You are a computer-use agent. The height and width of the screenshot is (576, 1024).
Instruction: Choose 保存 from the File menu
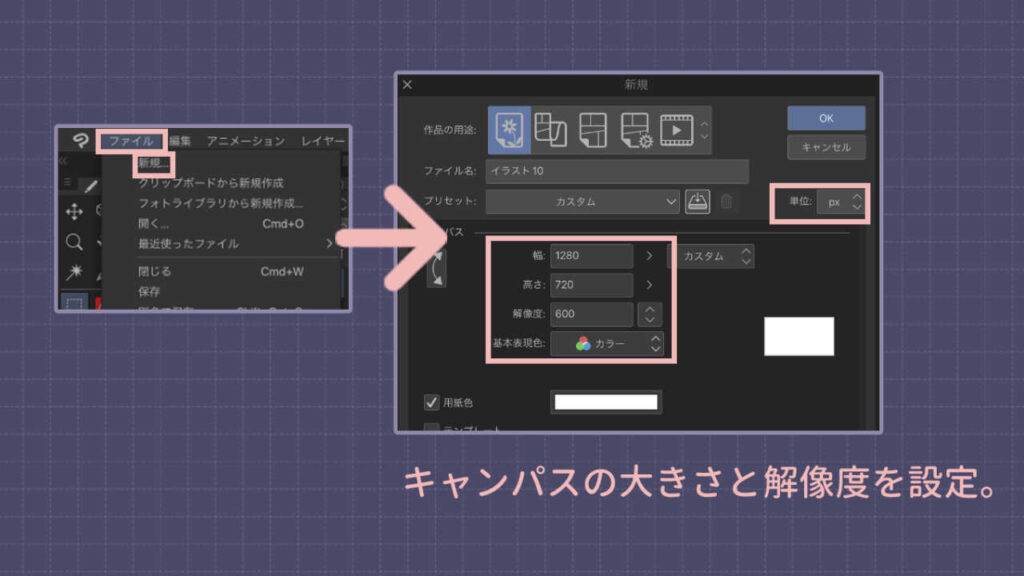point(150,291)
